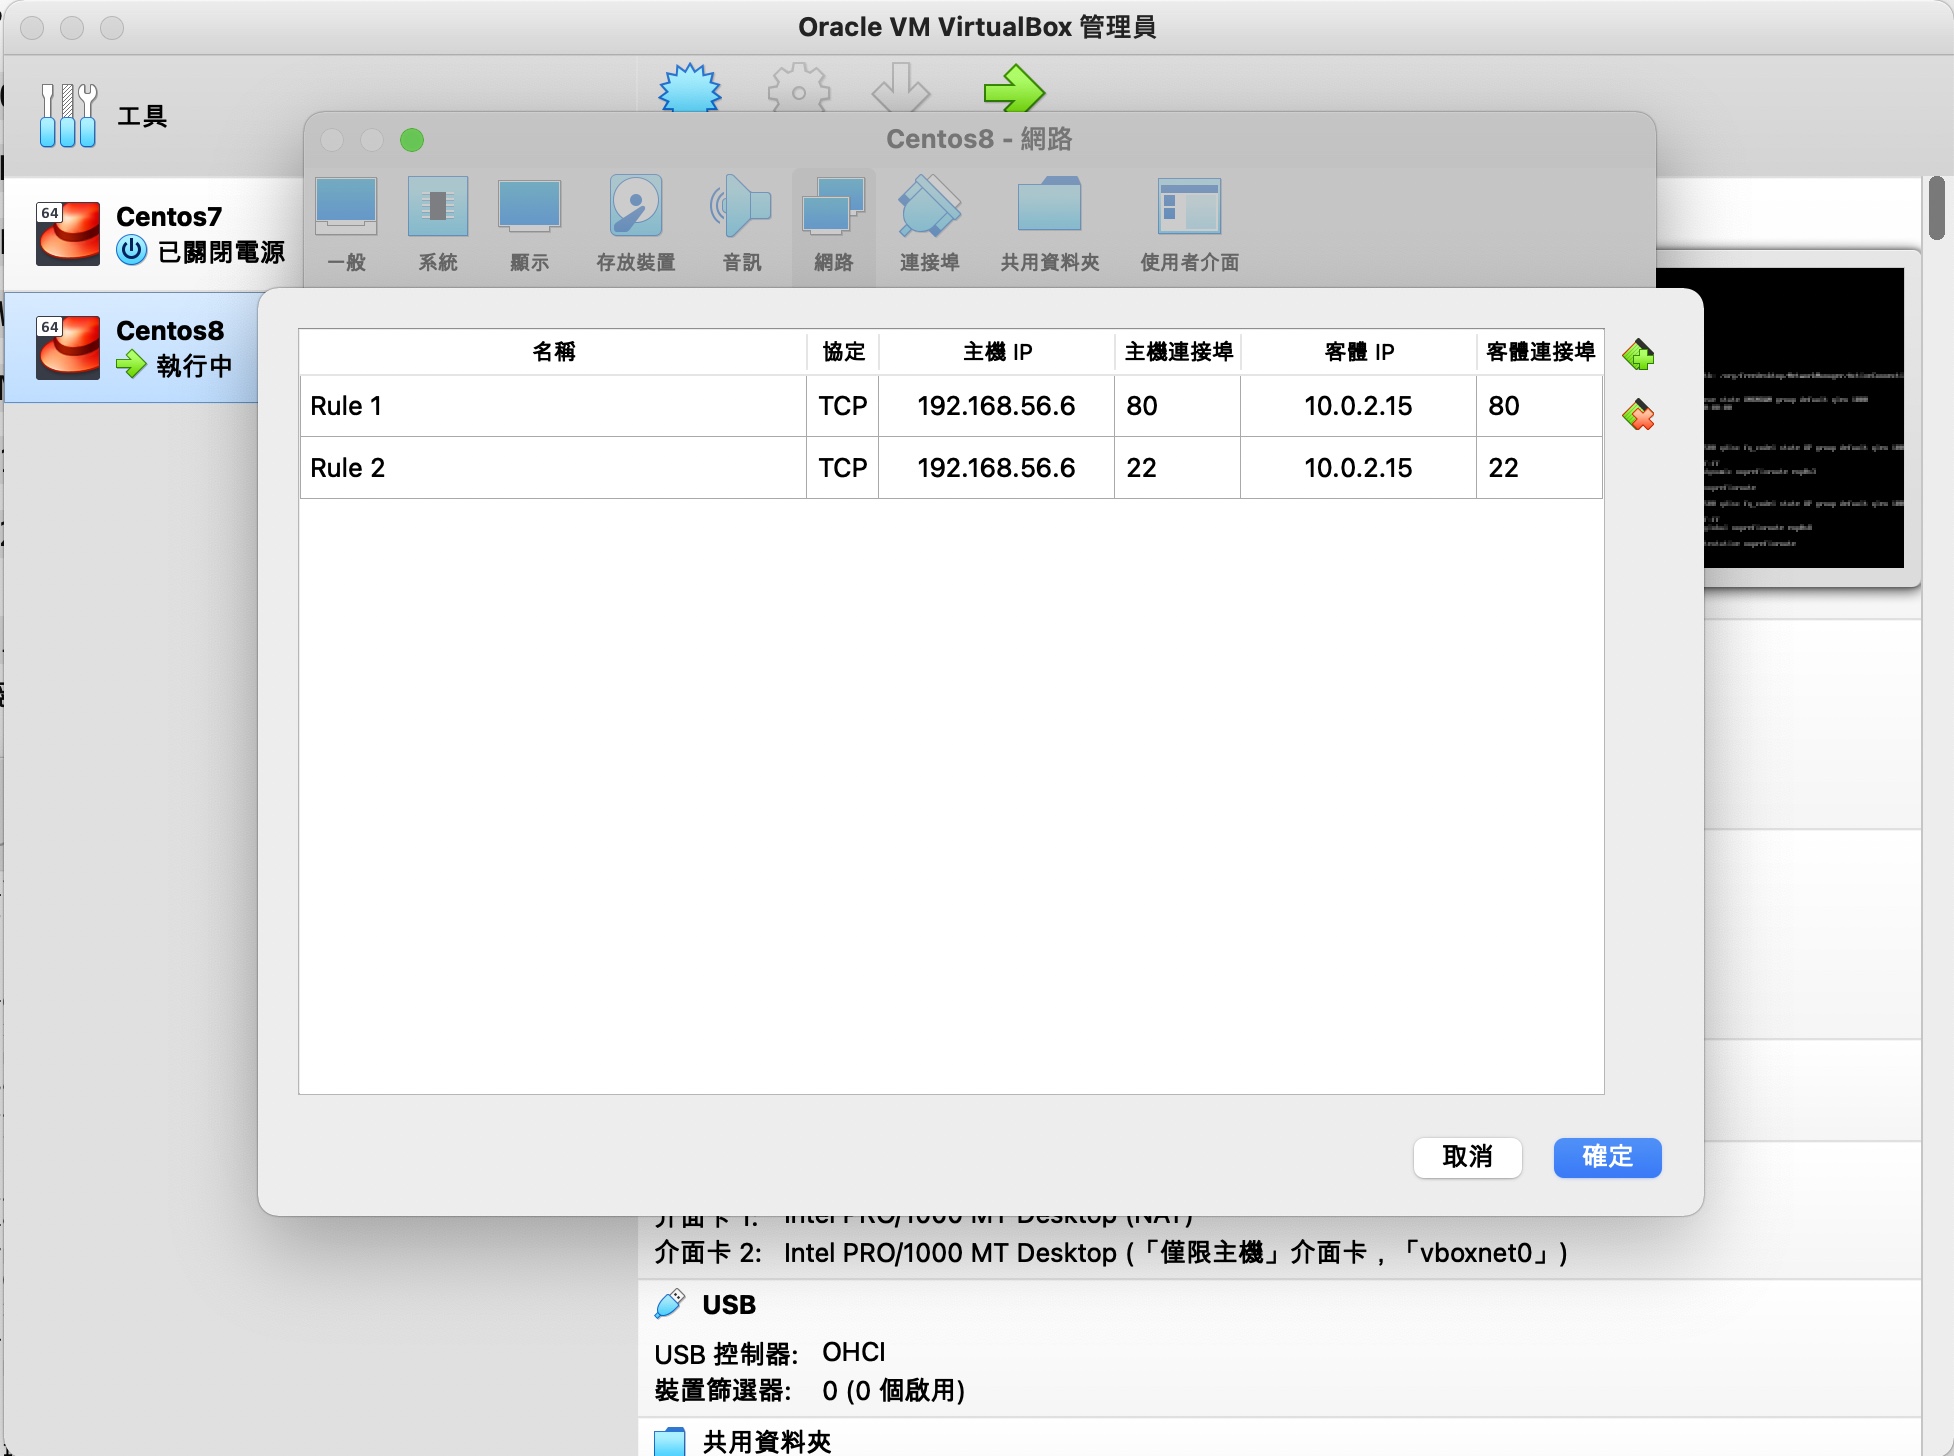Click the green Start arrow toolbar icon
Viewport: 1954px width, 1456px height.
click(1013, 90)
